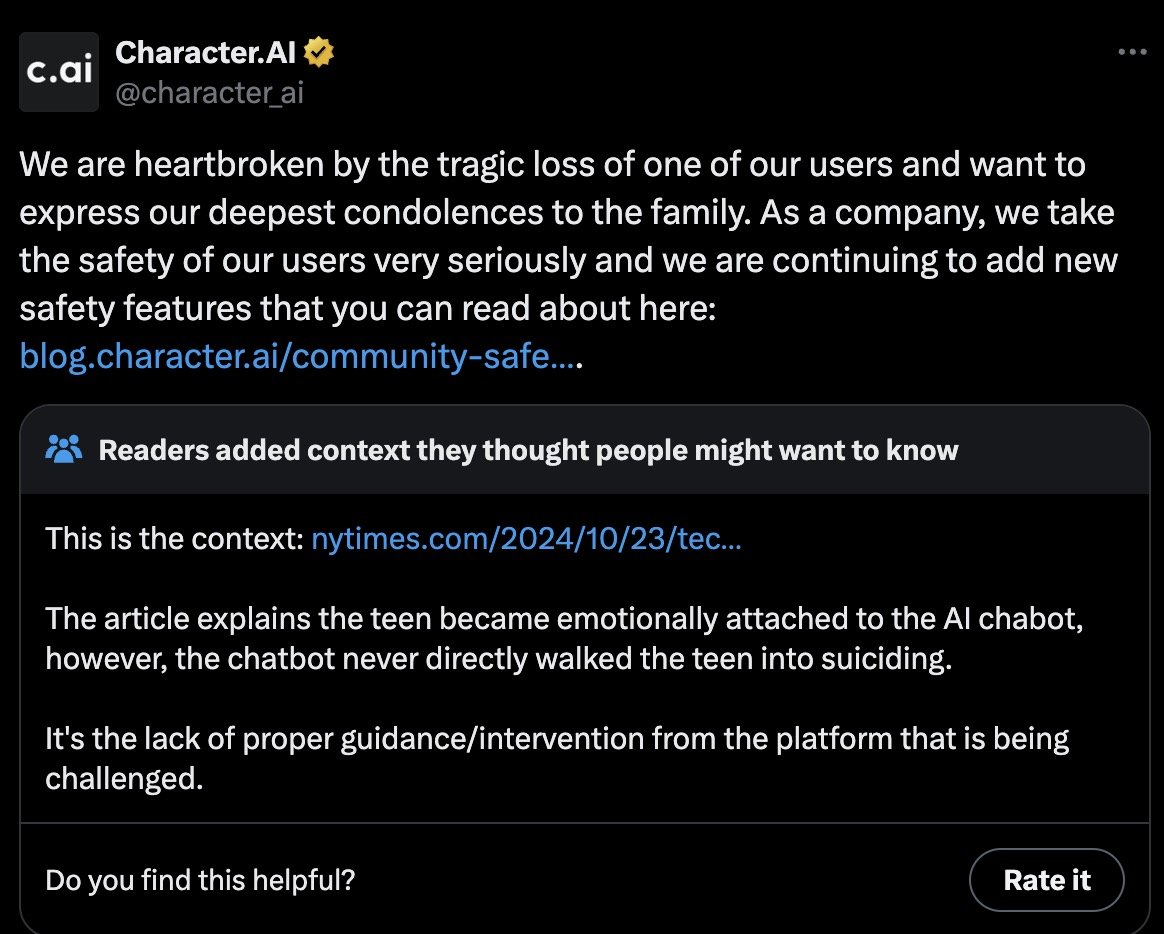
Task: Click the word "challenged." ending the note
Action: (124, 779)
